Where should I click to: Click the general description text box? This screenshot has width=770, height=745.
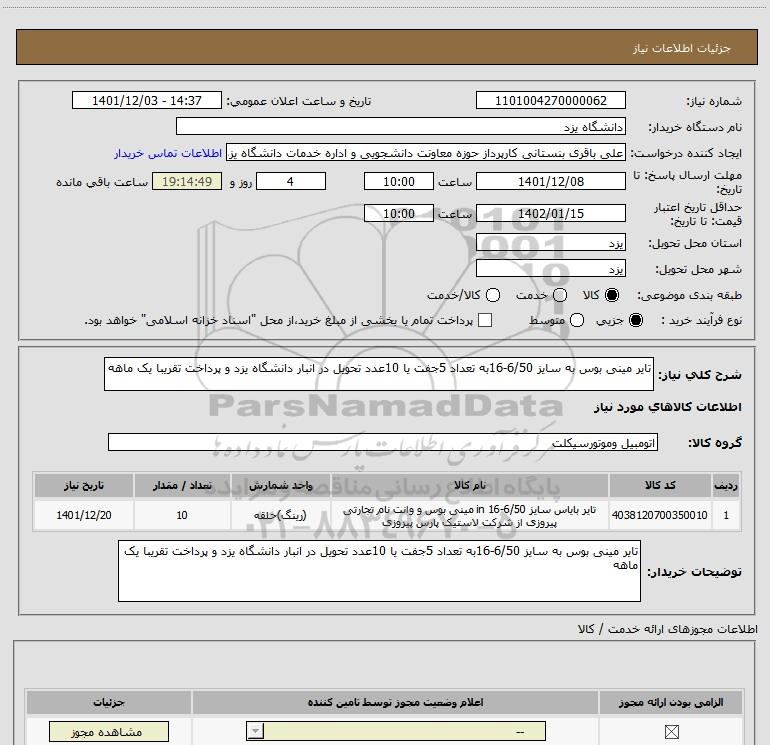(379, 374)
